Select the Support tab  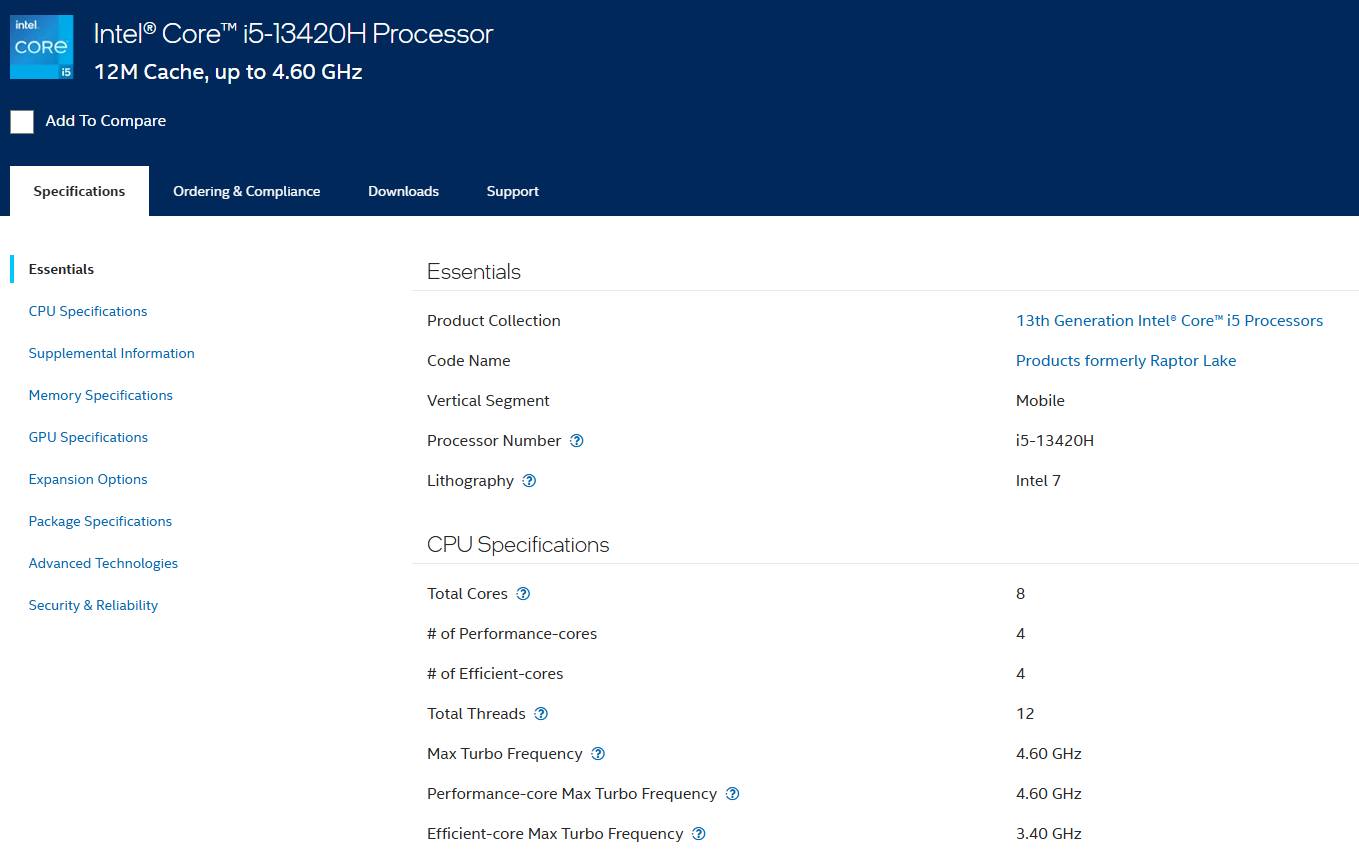tap(512, 191)
